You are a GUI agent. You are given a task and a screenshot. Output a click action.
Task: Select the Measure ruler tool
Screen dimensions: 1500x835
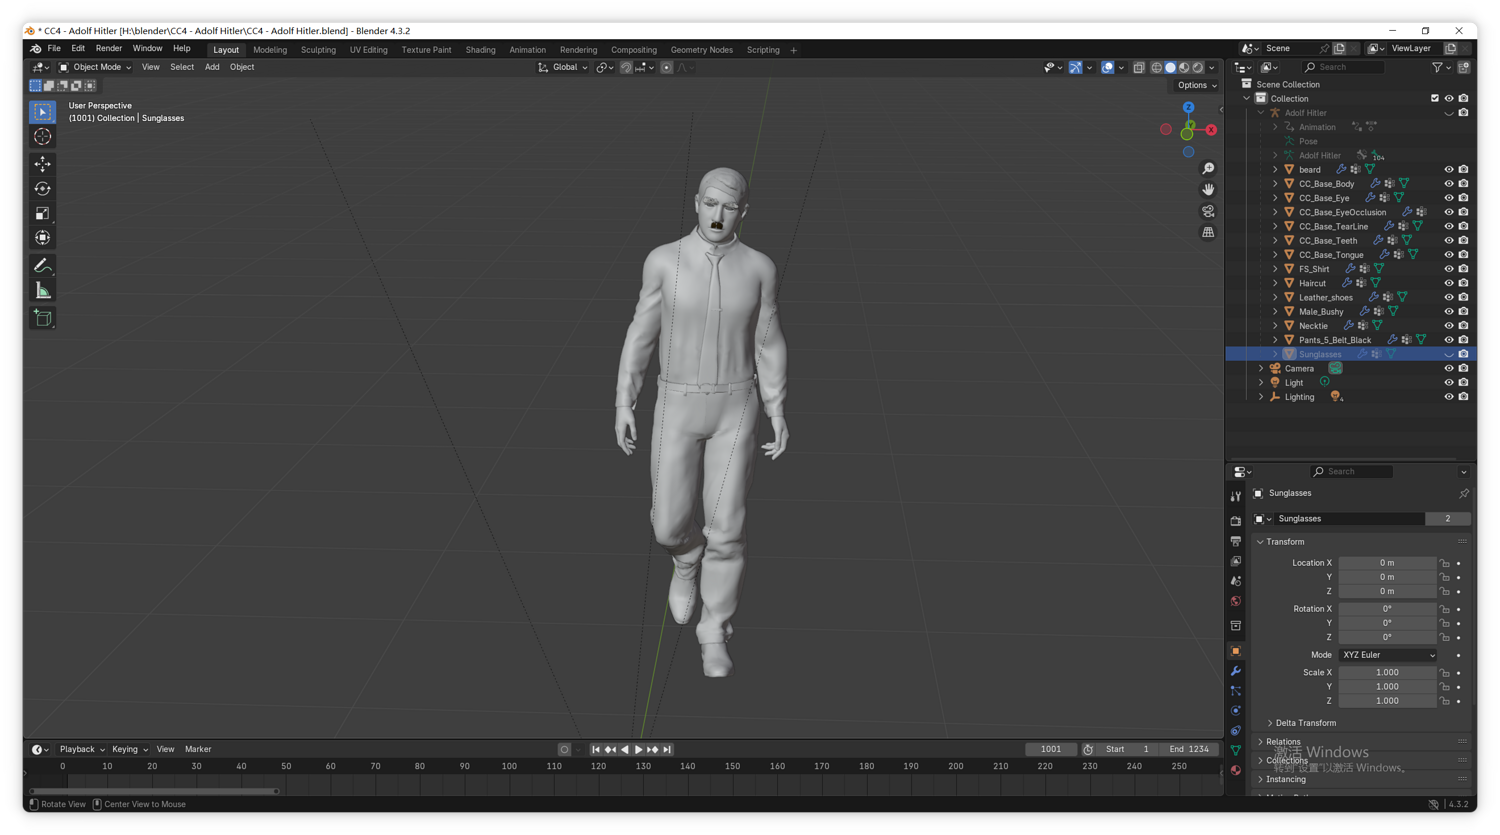click(x=42, y=291)
